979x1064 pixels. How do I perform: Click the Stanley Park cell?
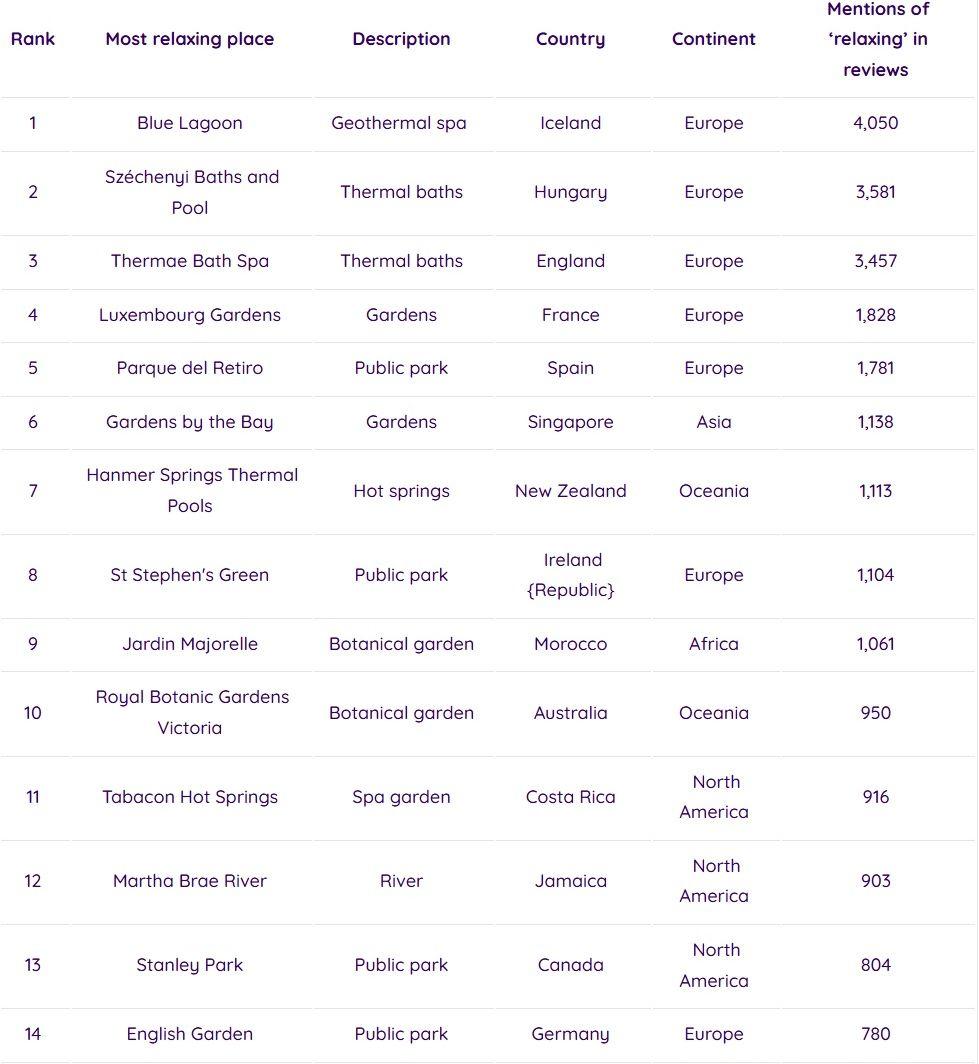[x=190, y=965]
